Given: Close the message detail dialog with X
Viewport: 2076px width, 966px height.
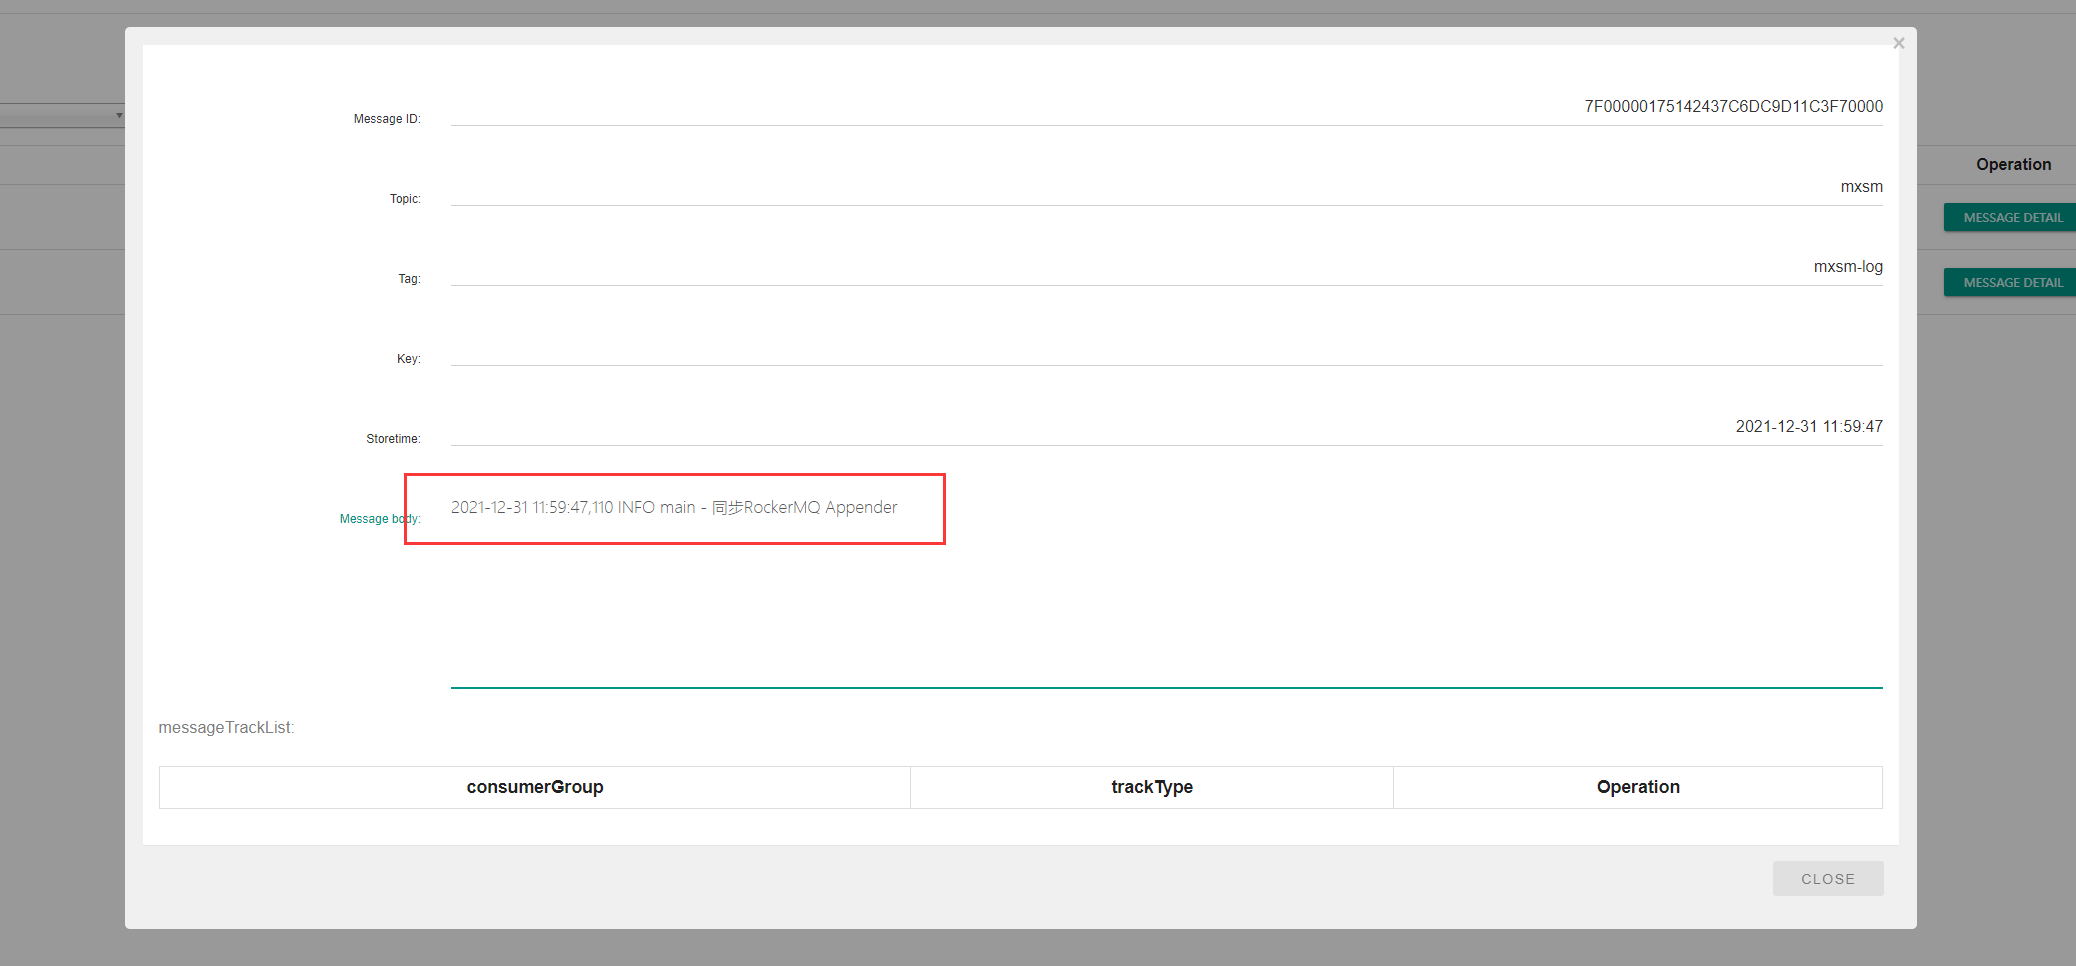Looking at the screenshot, I should click(x=1898, y=43).
